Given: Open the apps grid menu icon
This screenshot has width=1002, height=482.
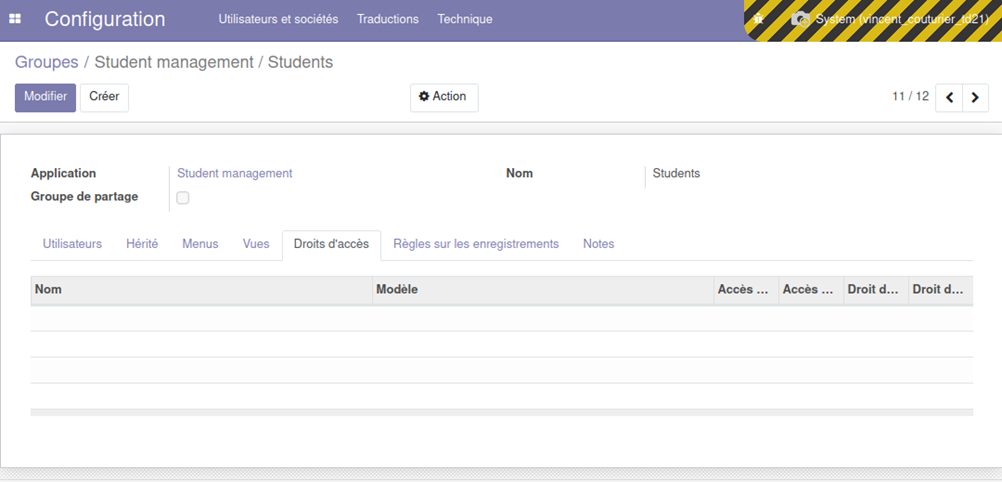Looking at the screenshot, I should click(15, 19).
